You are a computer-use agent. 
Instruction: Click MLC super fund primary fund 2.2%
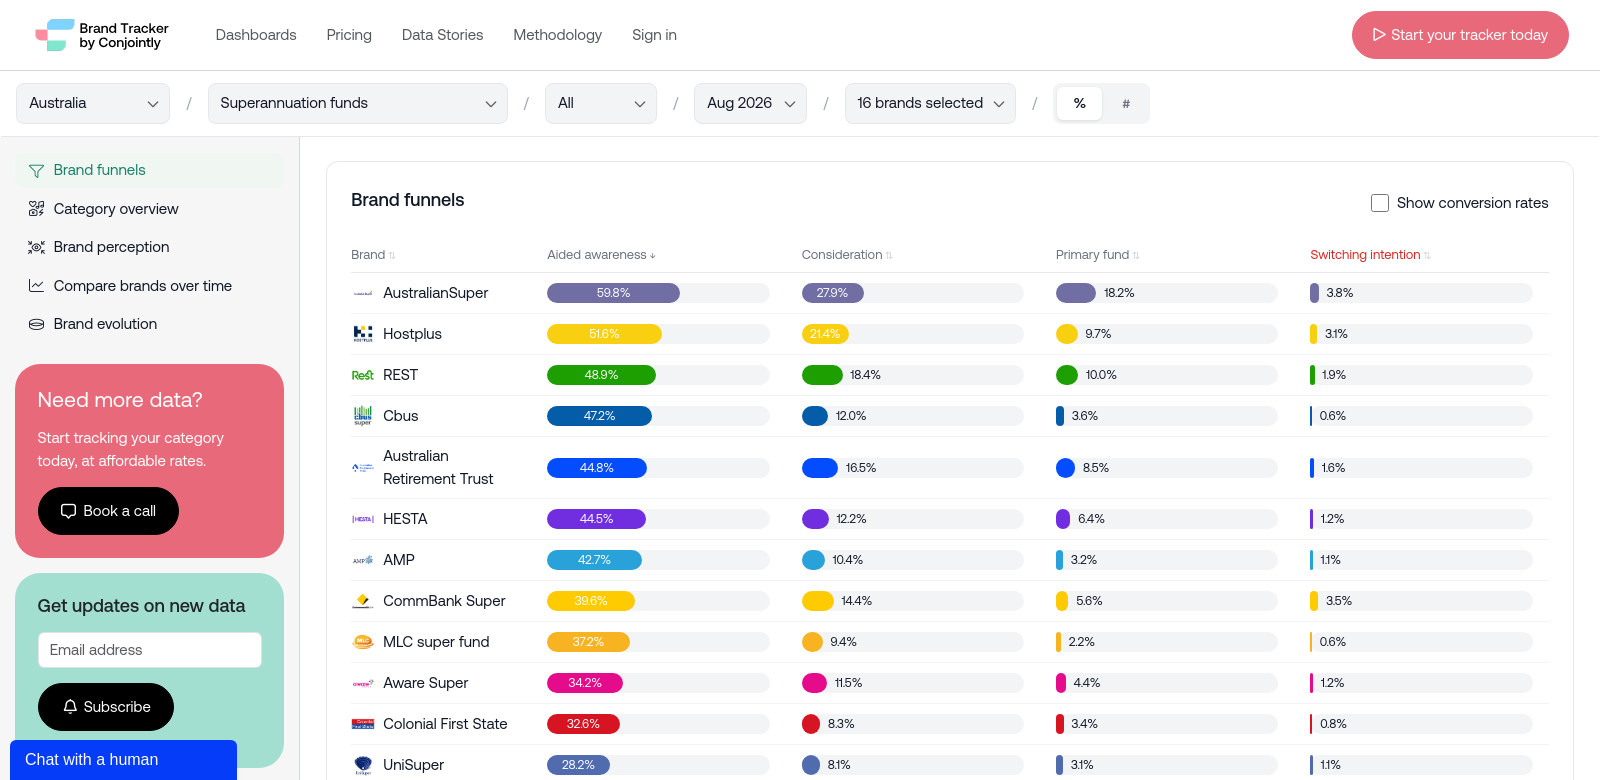click(1081, 642)
